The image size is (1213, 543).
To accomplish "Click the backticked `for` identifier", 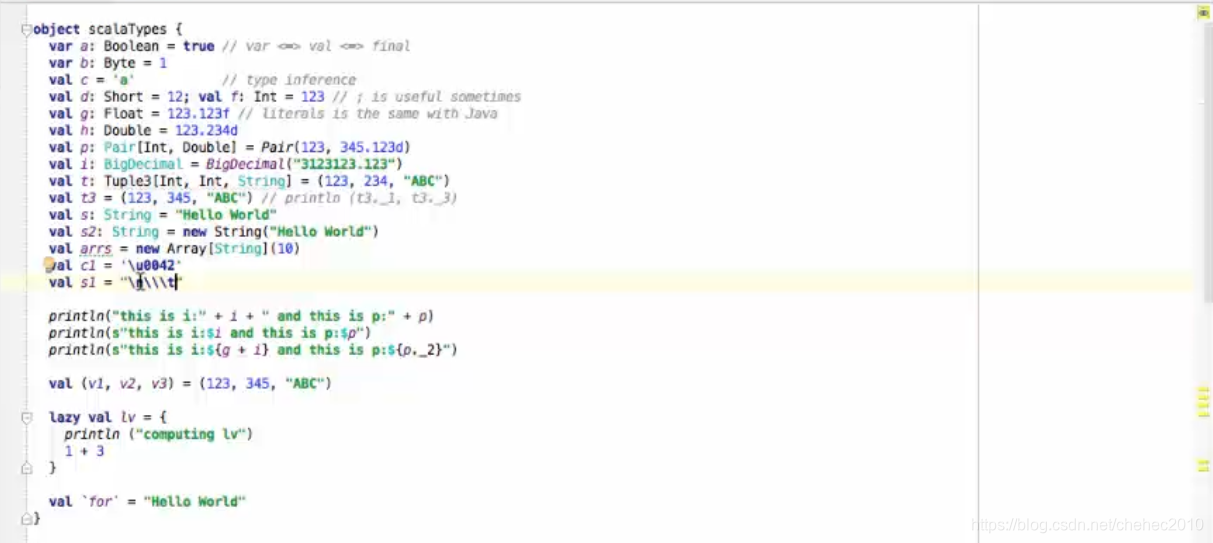I will tap(98, 502).
